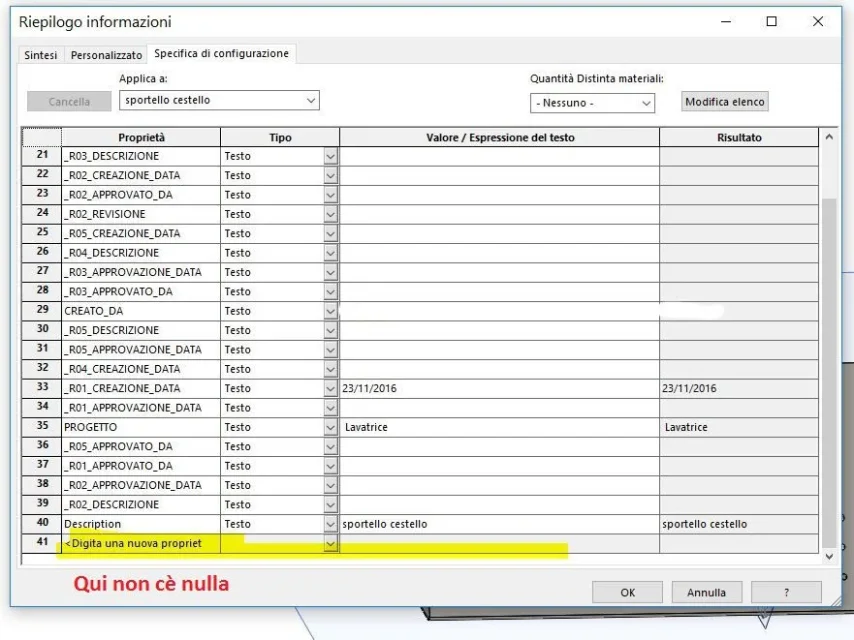Click the Proprietà column header

coord(141,137)
